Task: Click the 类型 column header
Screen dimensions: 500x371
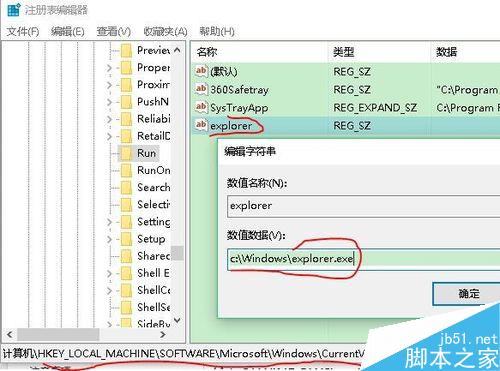Action: (x=344, y=52)
